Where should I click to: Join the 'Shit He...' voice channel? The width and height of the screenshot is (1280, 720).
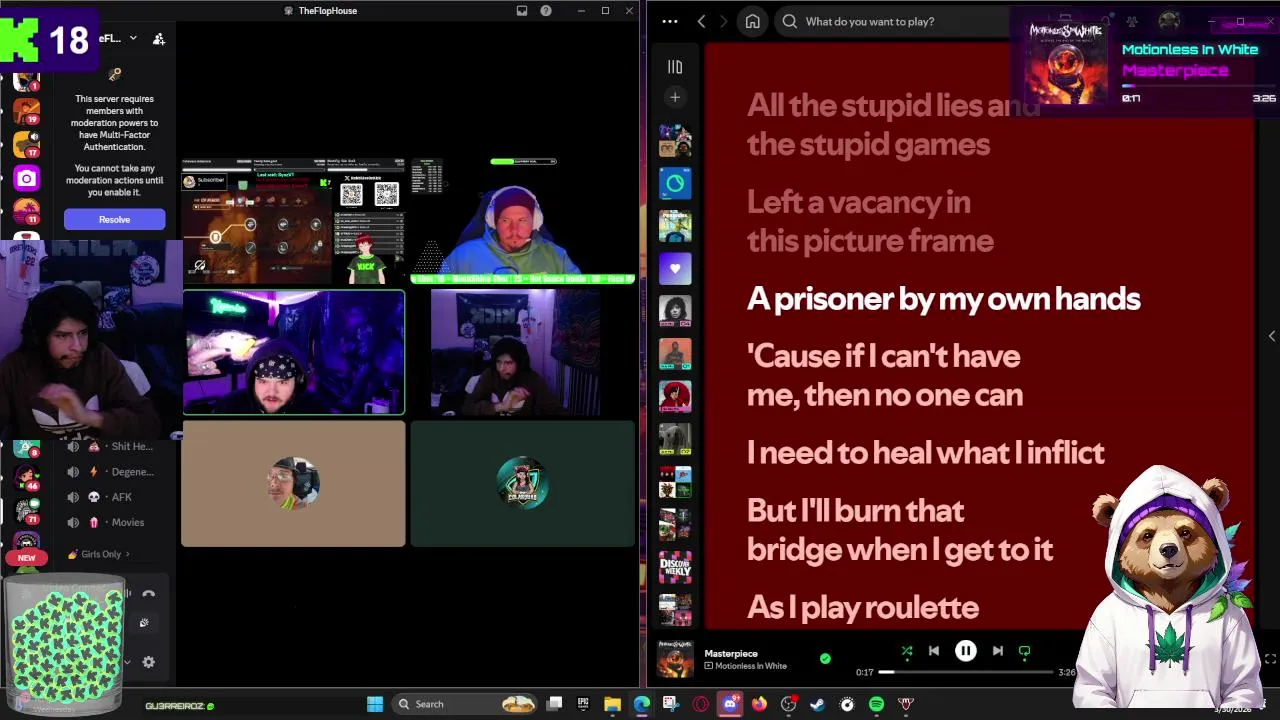110,446
